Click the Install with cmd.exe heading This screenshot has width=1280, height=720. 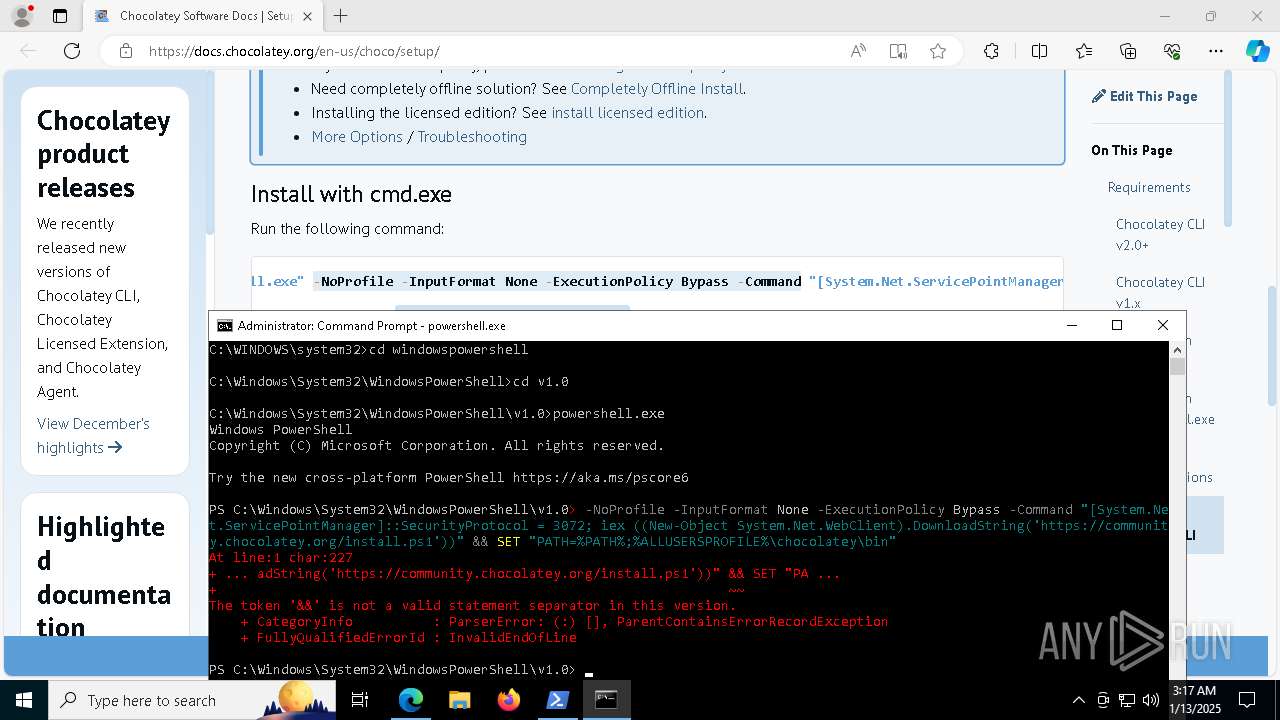tap(351, 194)
